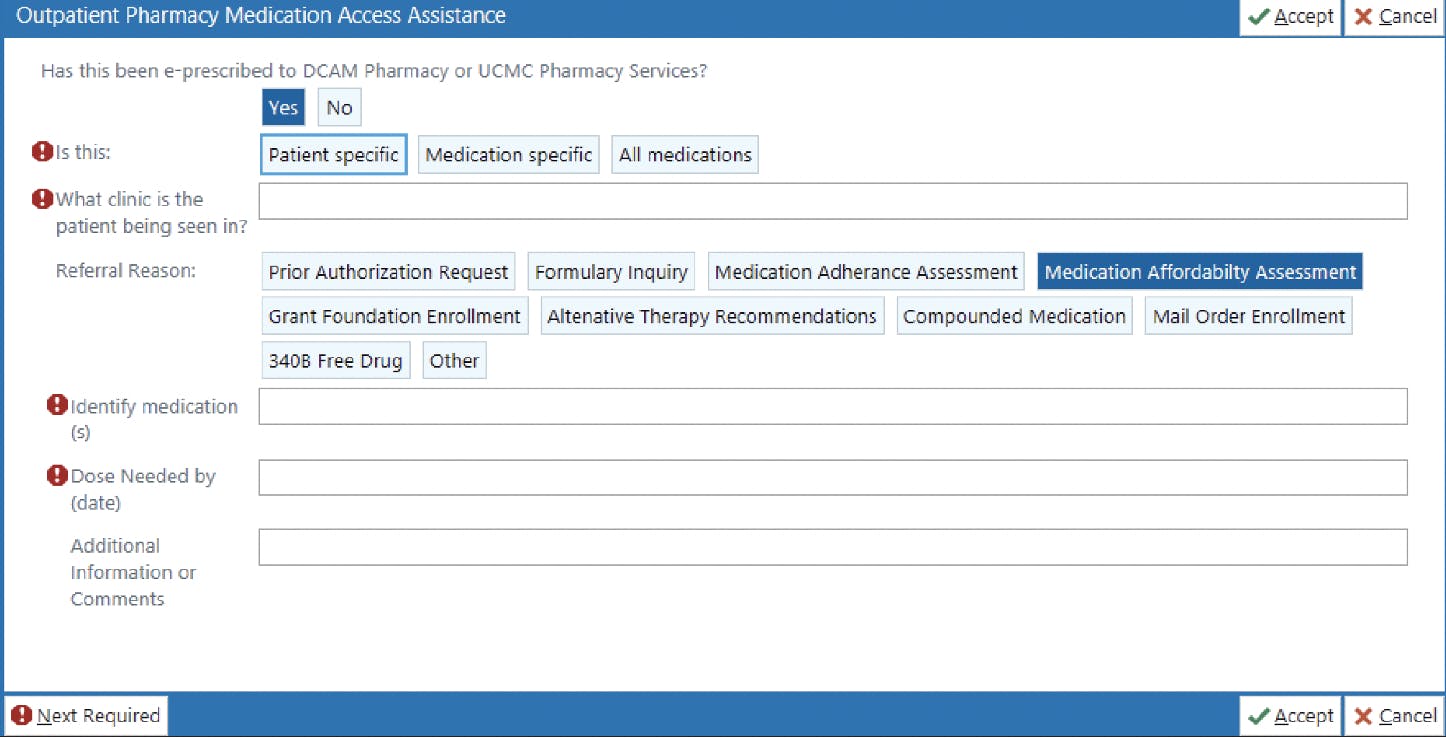Click the exclamation icon beside 'What clinic' label

(x=42, y=198)
